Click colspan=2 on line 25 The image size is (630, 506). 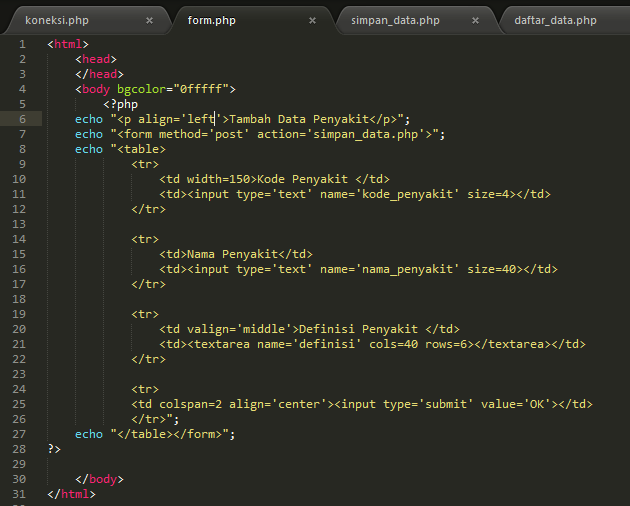tap(190, 404)
